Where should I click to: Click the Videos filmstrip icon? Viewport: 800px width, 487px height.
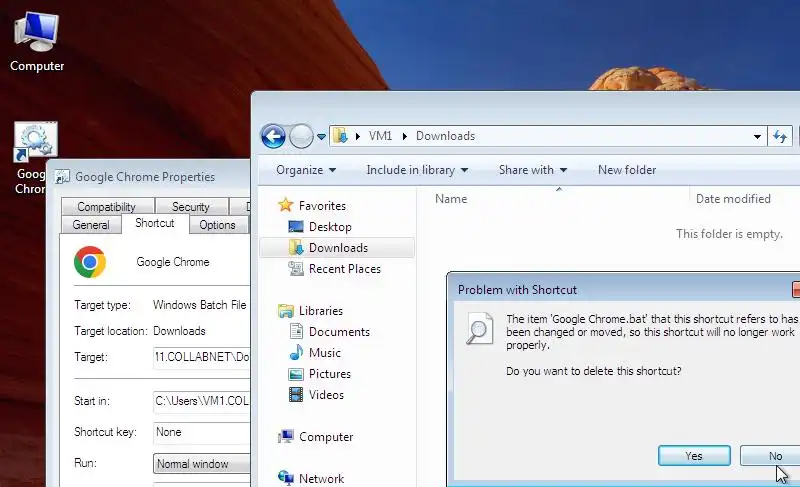296,395
